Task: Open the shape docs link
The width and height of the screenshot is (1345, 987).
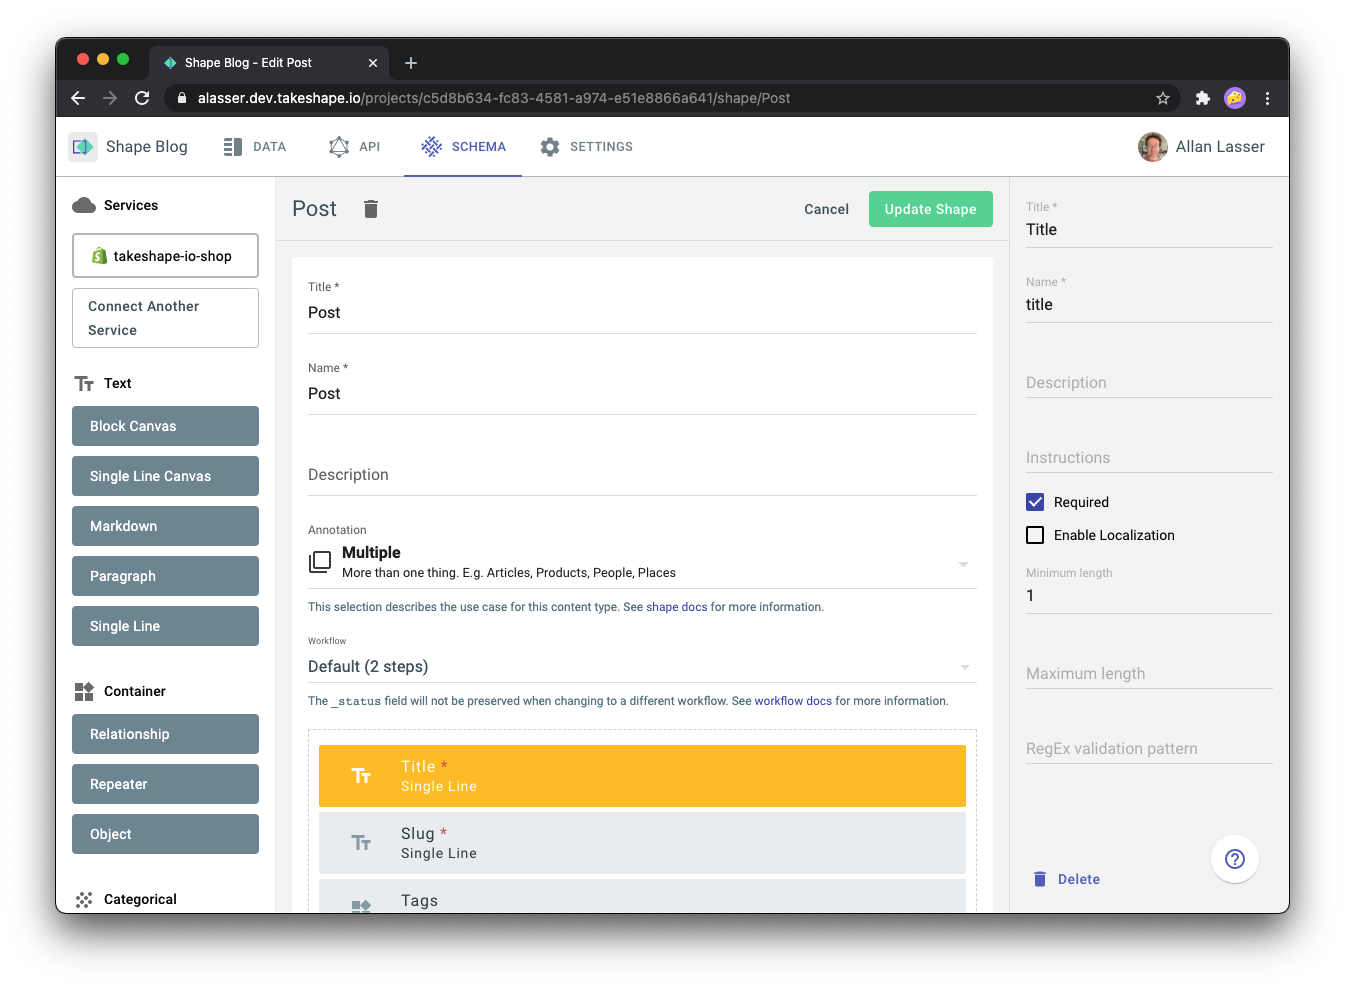Action: pos(676,607)
